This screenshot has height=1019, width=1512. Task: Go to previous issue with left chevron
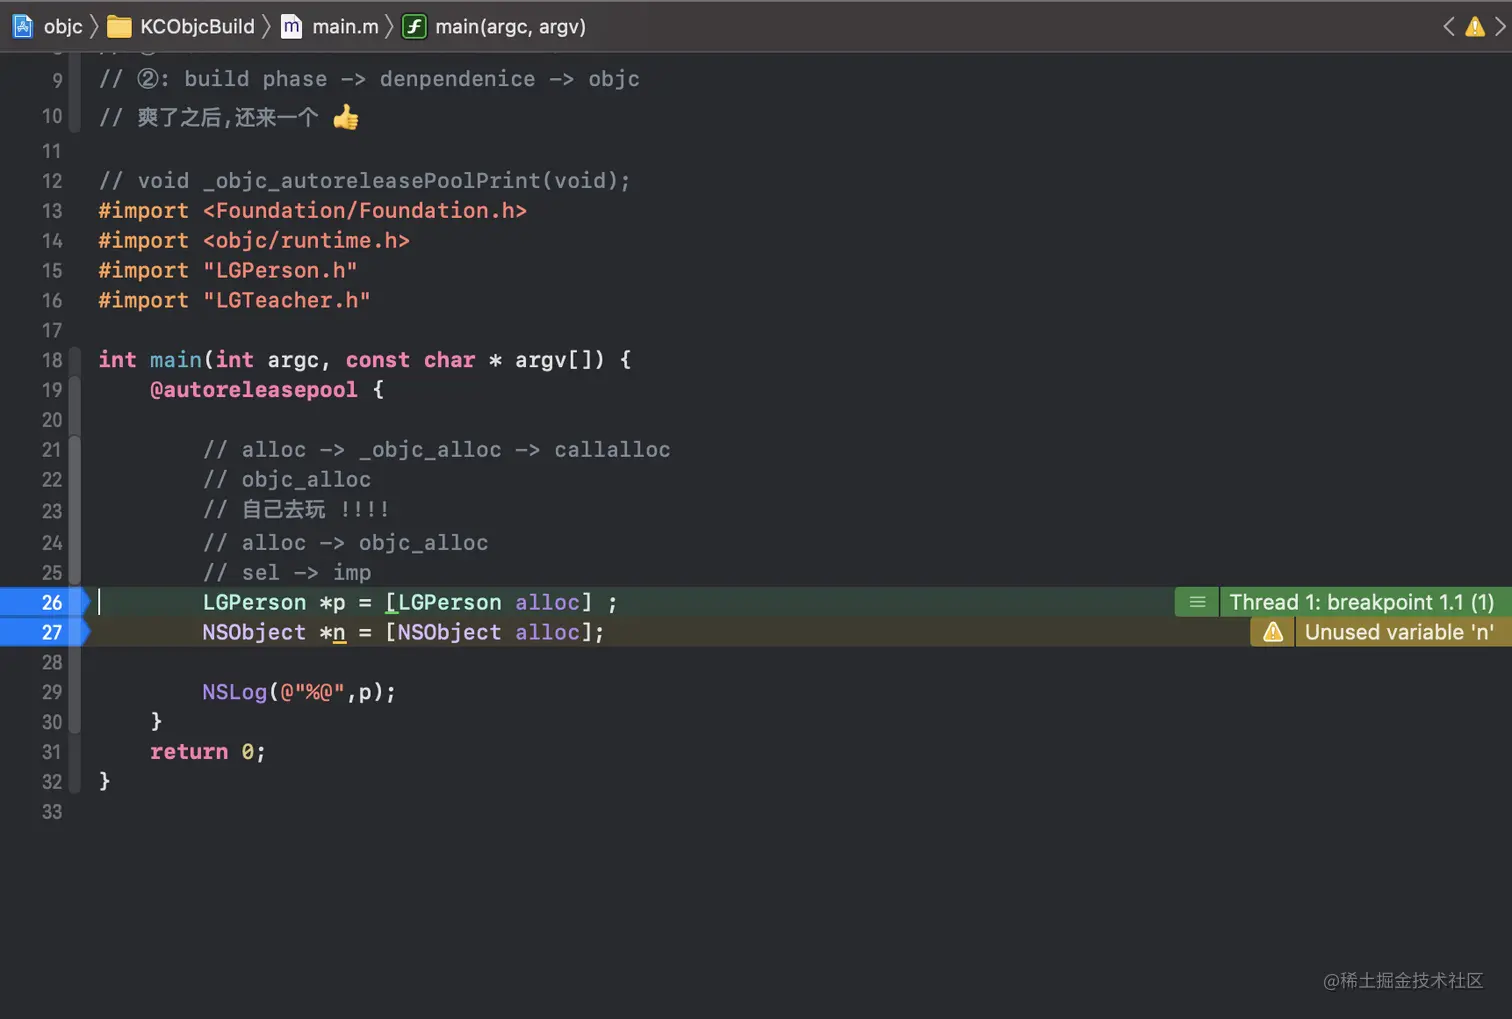pyautogui.click(x=1448, y=26)
